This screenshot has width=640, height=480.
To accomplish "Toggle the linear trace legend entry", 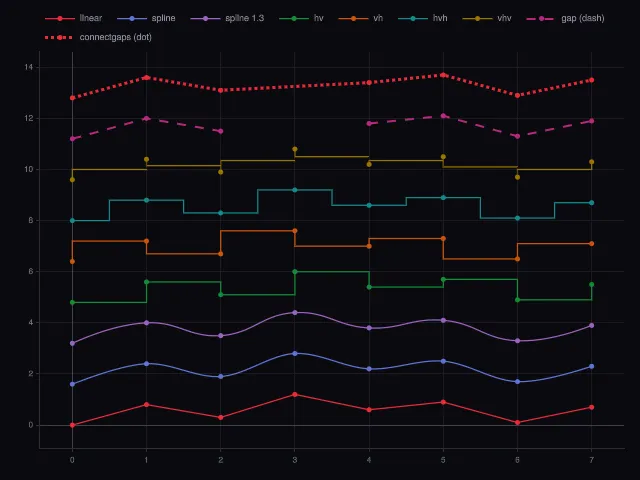I will tap(73, 18).
